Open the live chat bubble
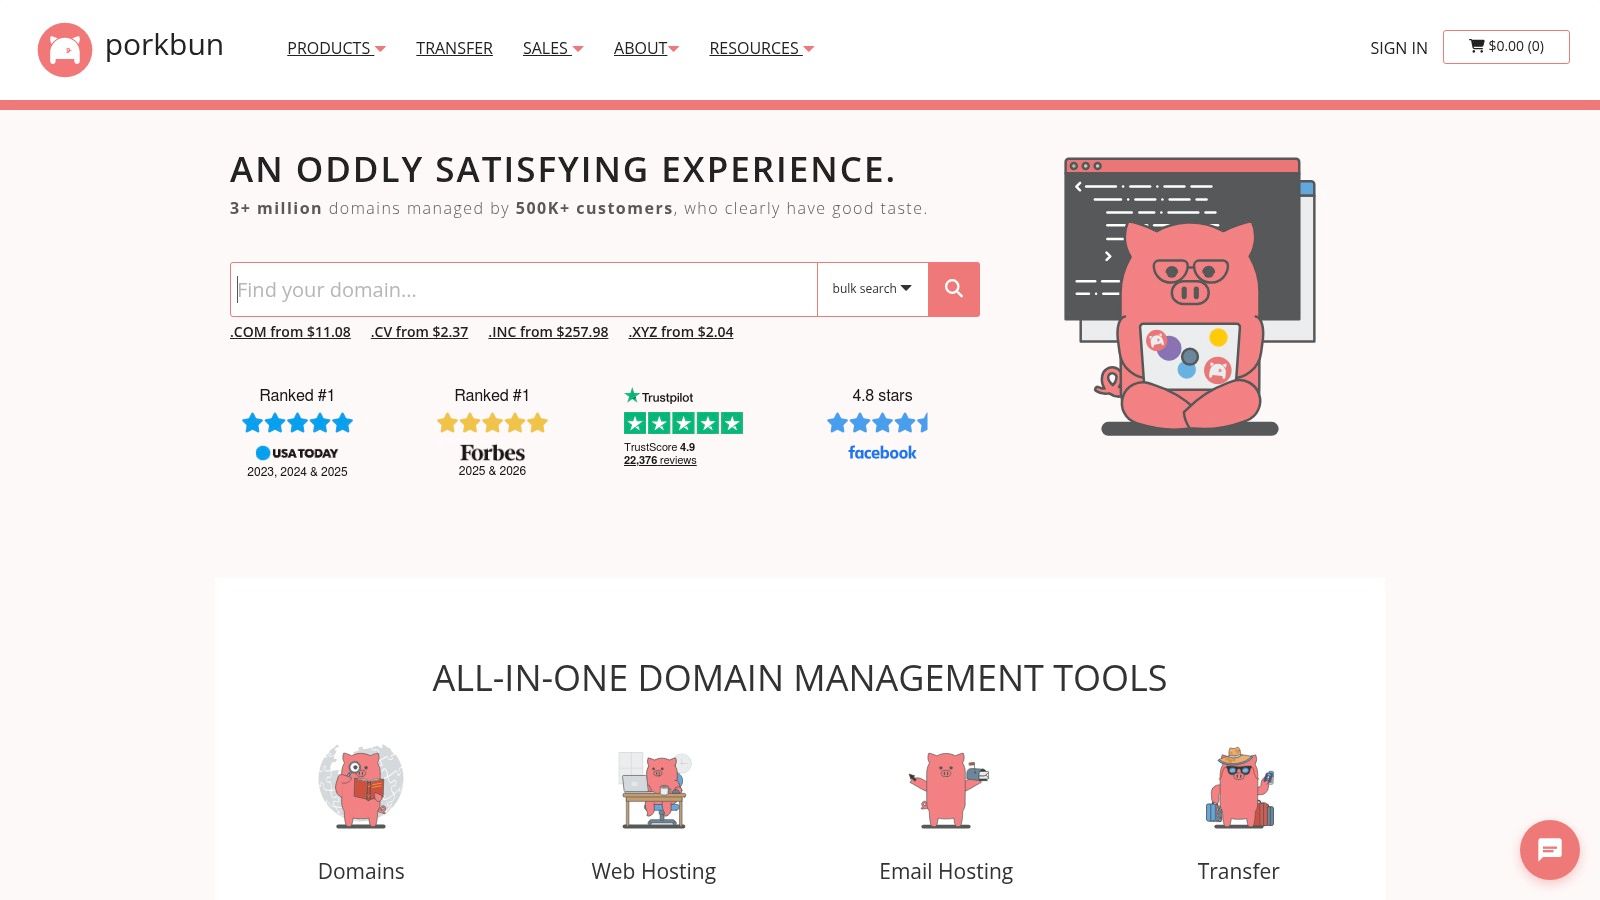This screenshot has width=1600, height=900. [x=1549, y=850]
